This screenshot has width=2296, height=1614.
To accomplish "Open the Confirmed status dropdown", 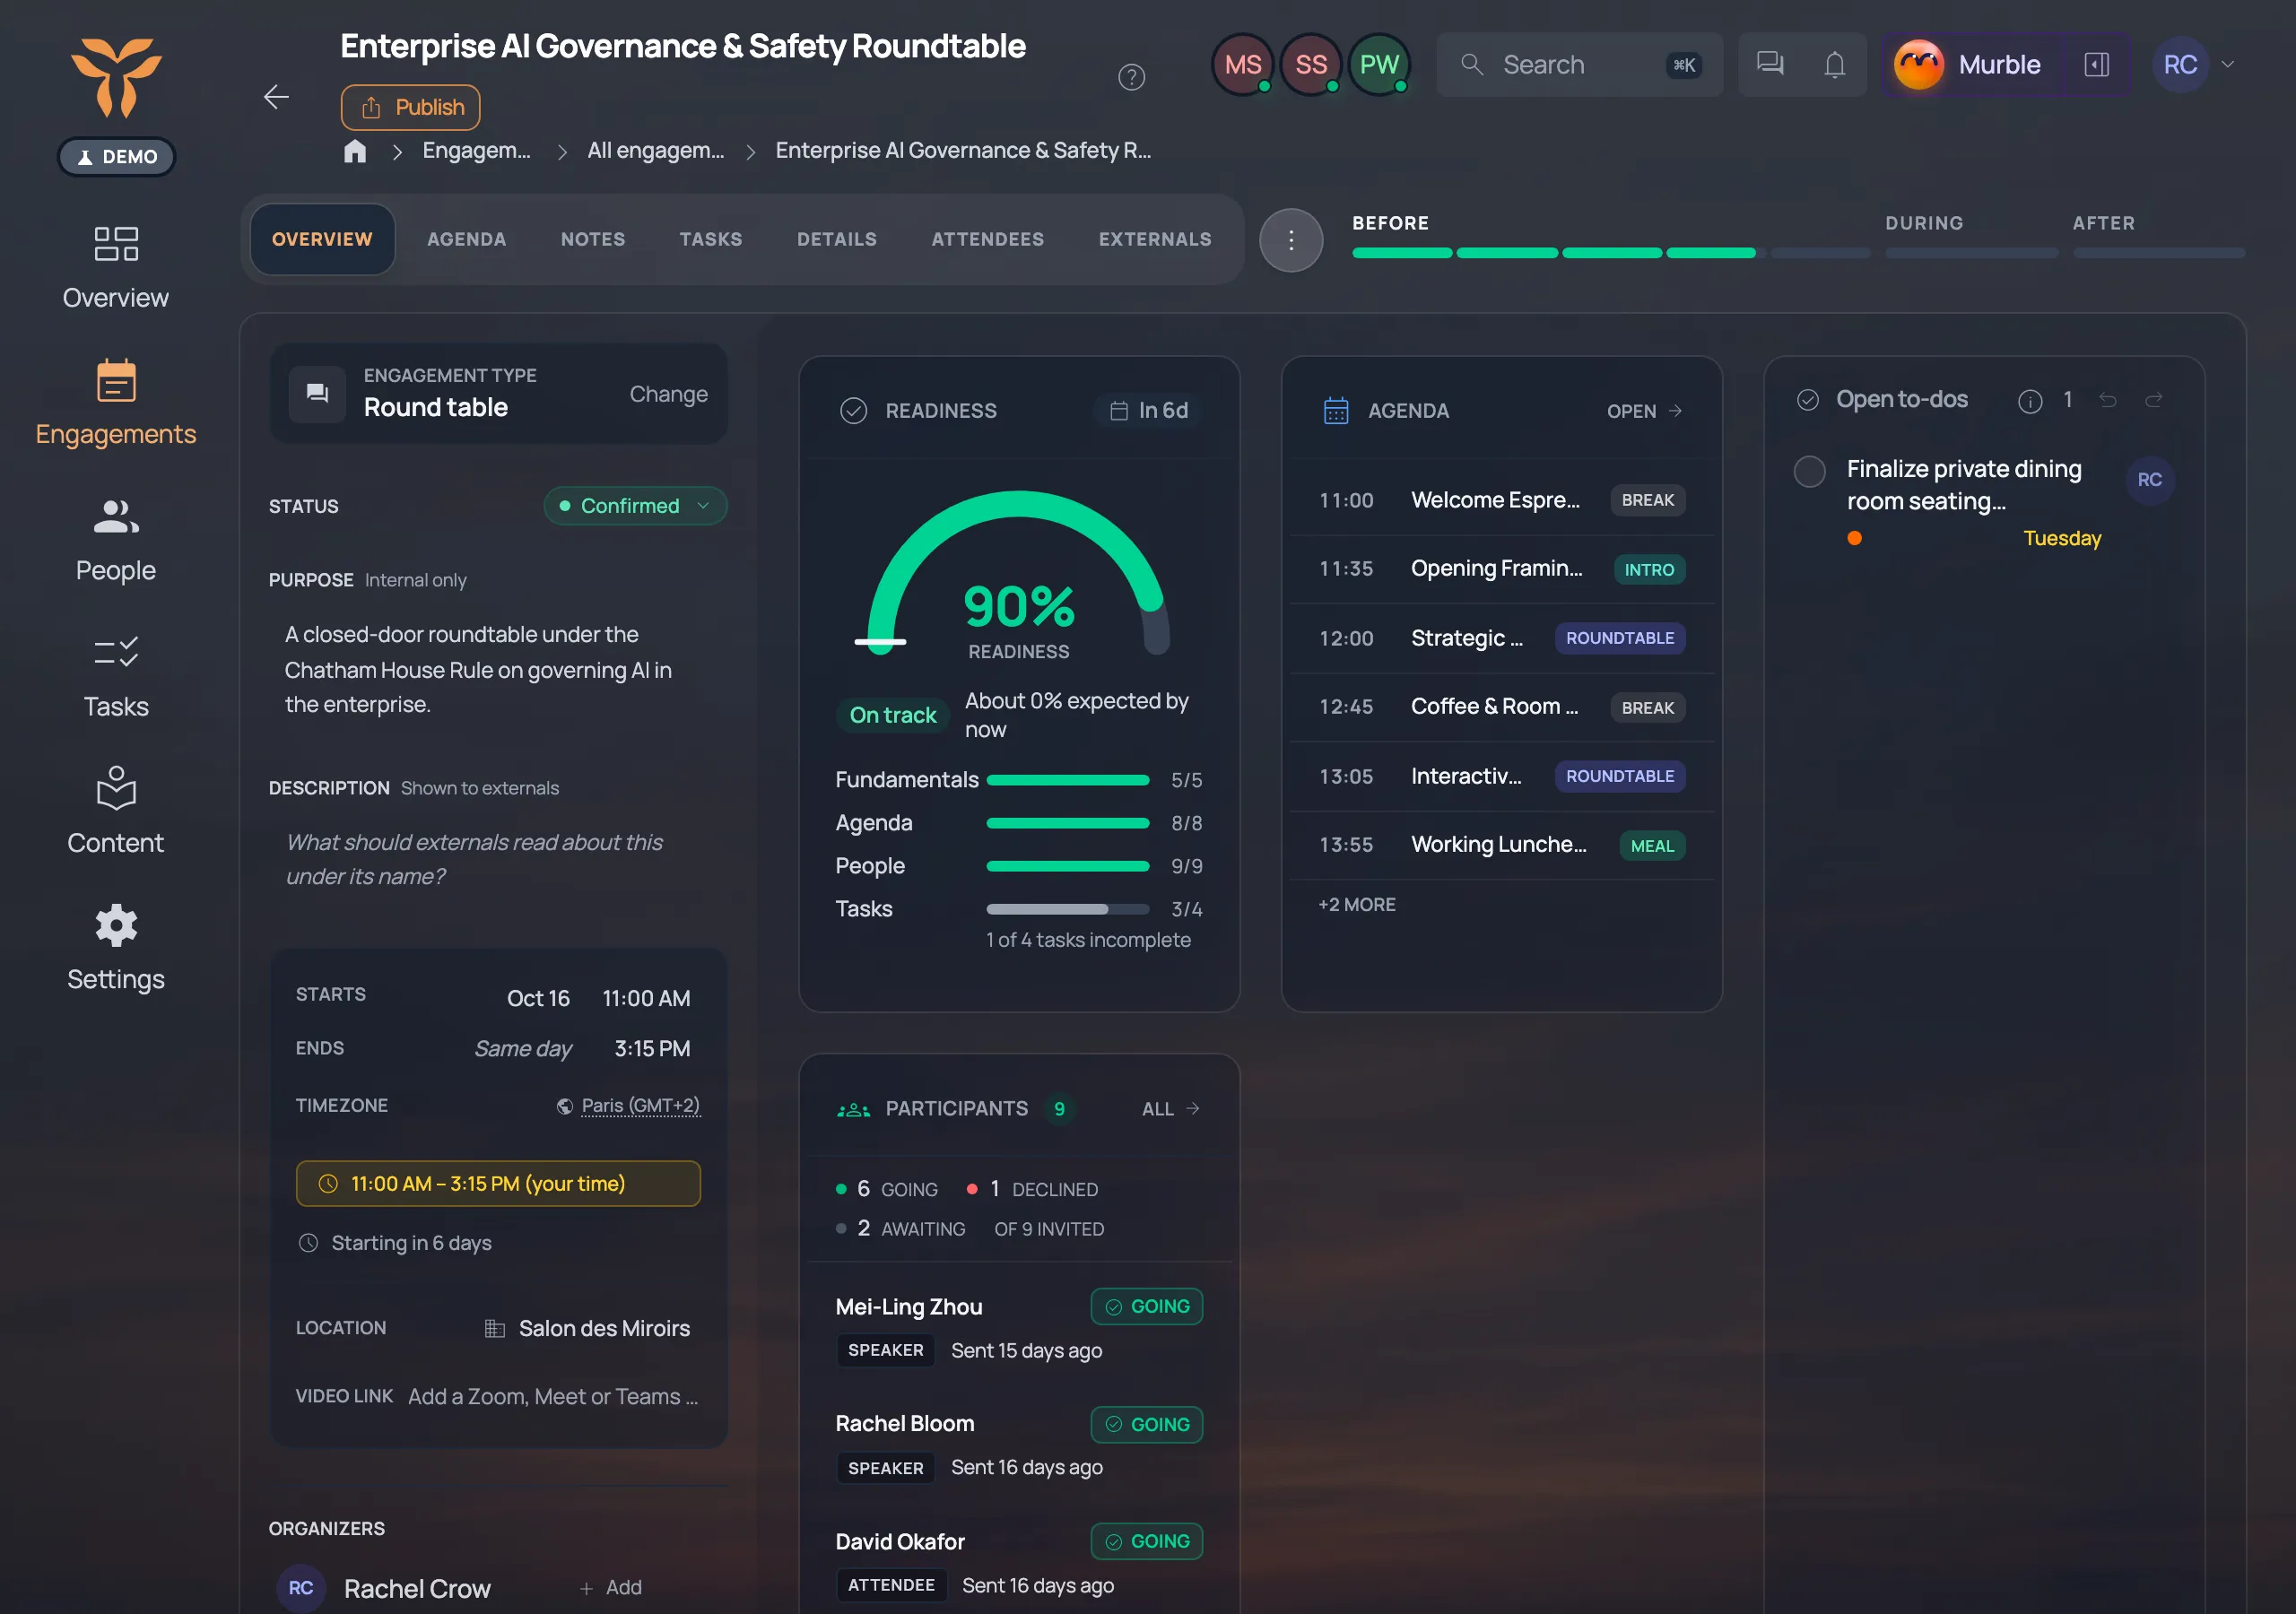I will click(635, 506).
